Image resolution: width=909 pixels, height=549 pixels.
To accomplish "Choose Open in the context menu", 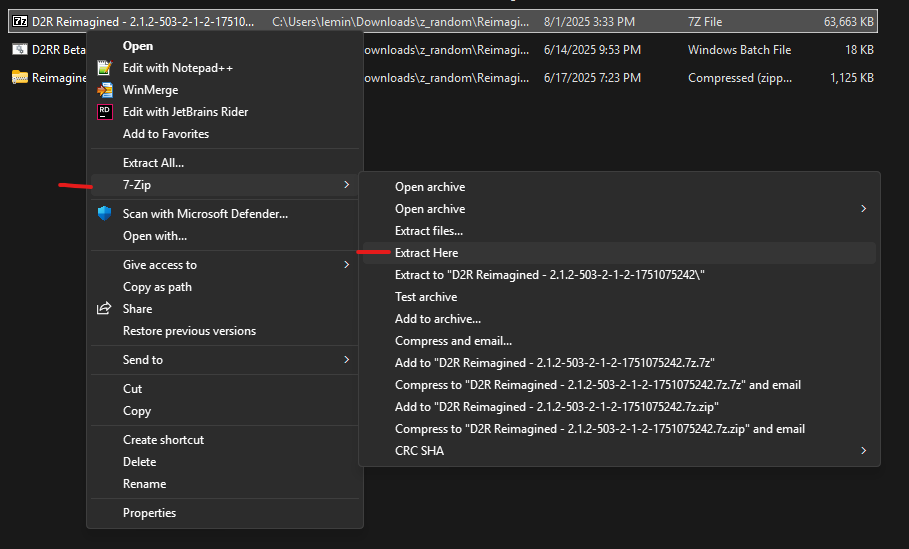I will [x=138, y=46].
